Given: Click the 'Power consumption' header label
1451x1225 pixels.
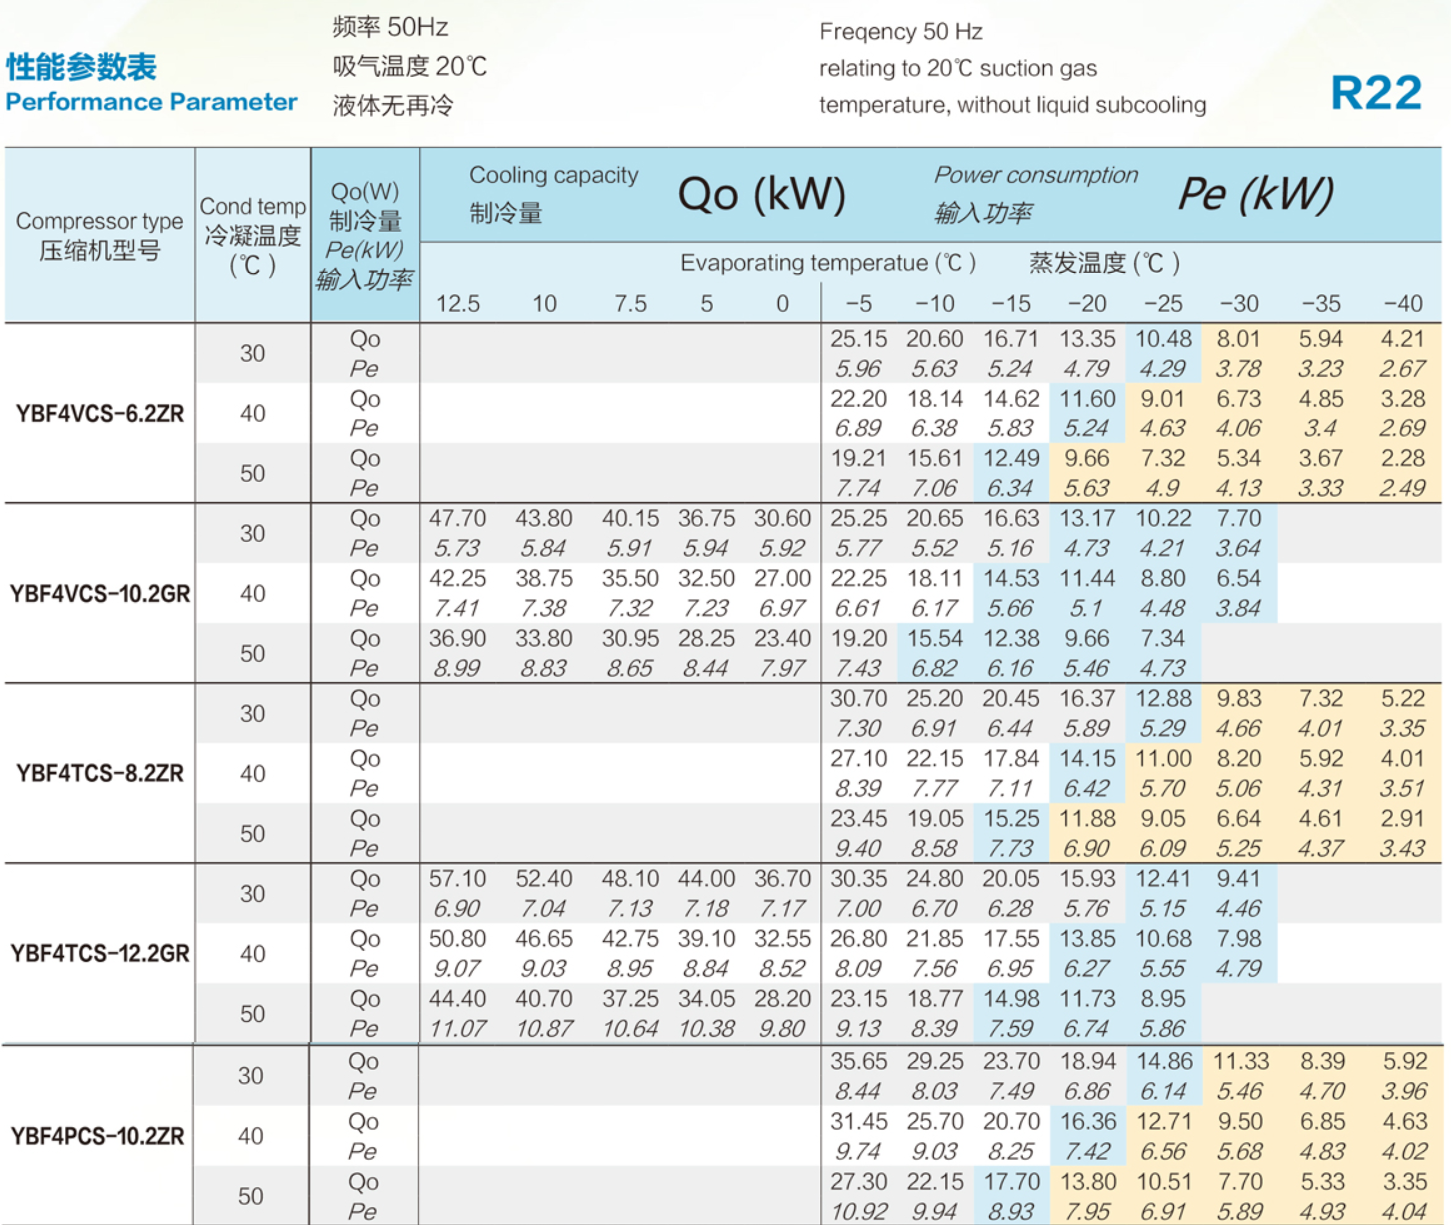Looking at the screenshot, I should pyautogui.click(x=1036, y=175).
